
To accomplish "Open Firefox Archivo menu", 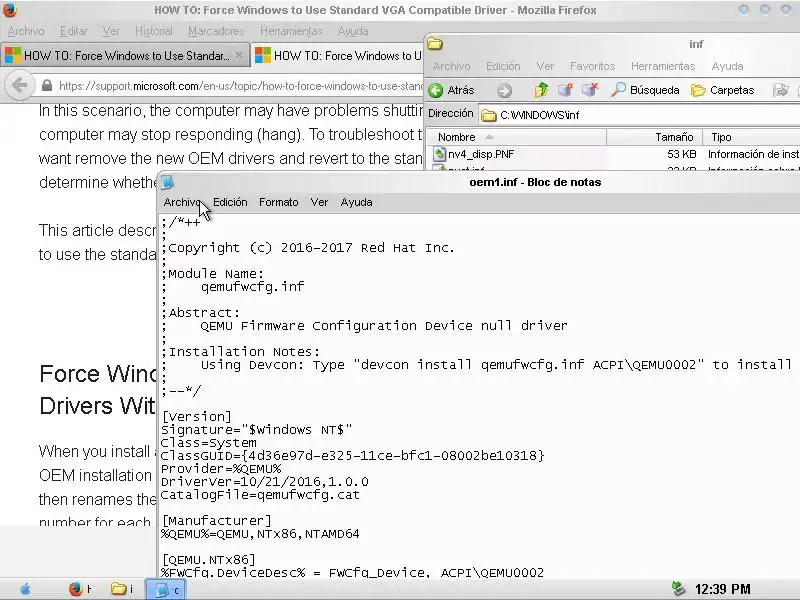I will (26, 31).
